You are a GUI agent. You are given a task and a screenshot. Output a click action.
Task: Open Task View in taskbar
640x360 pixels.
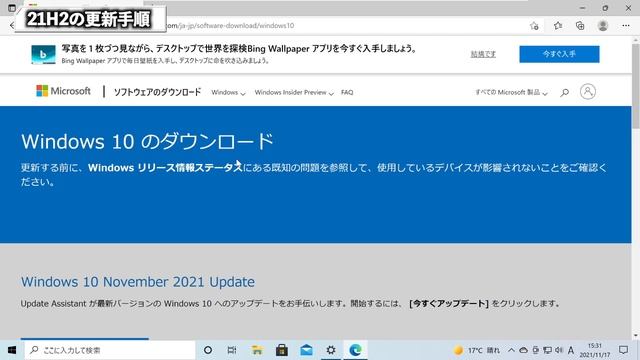pyautogui.click(x=232, y=350)
